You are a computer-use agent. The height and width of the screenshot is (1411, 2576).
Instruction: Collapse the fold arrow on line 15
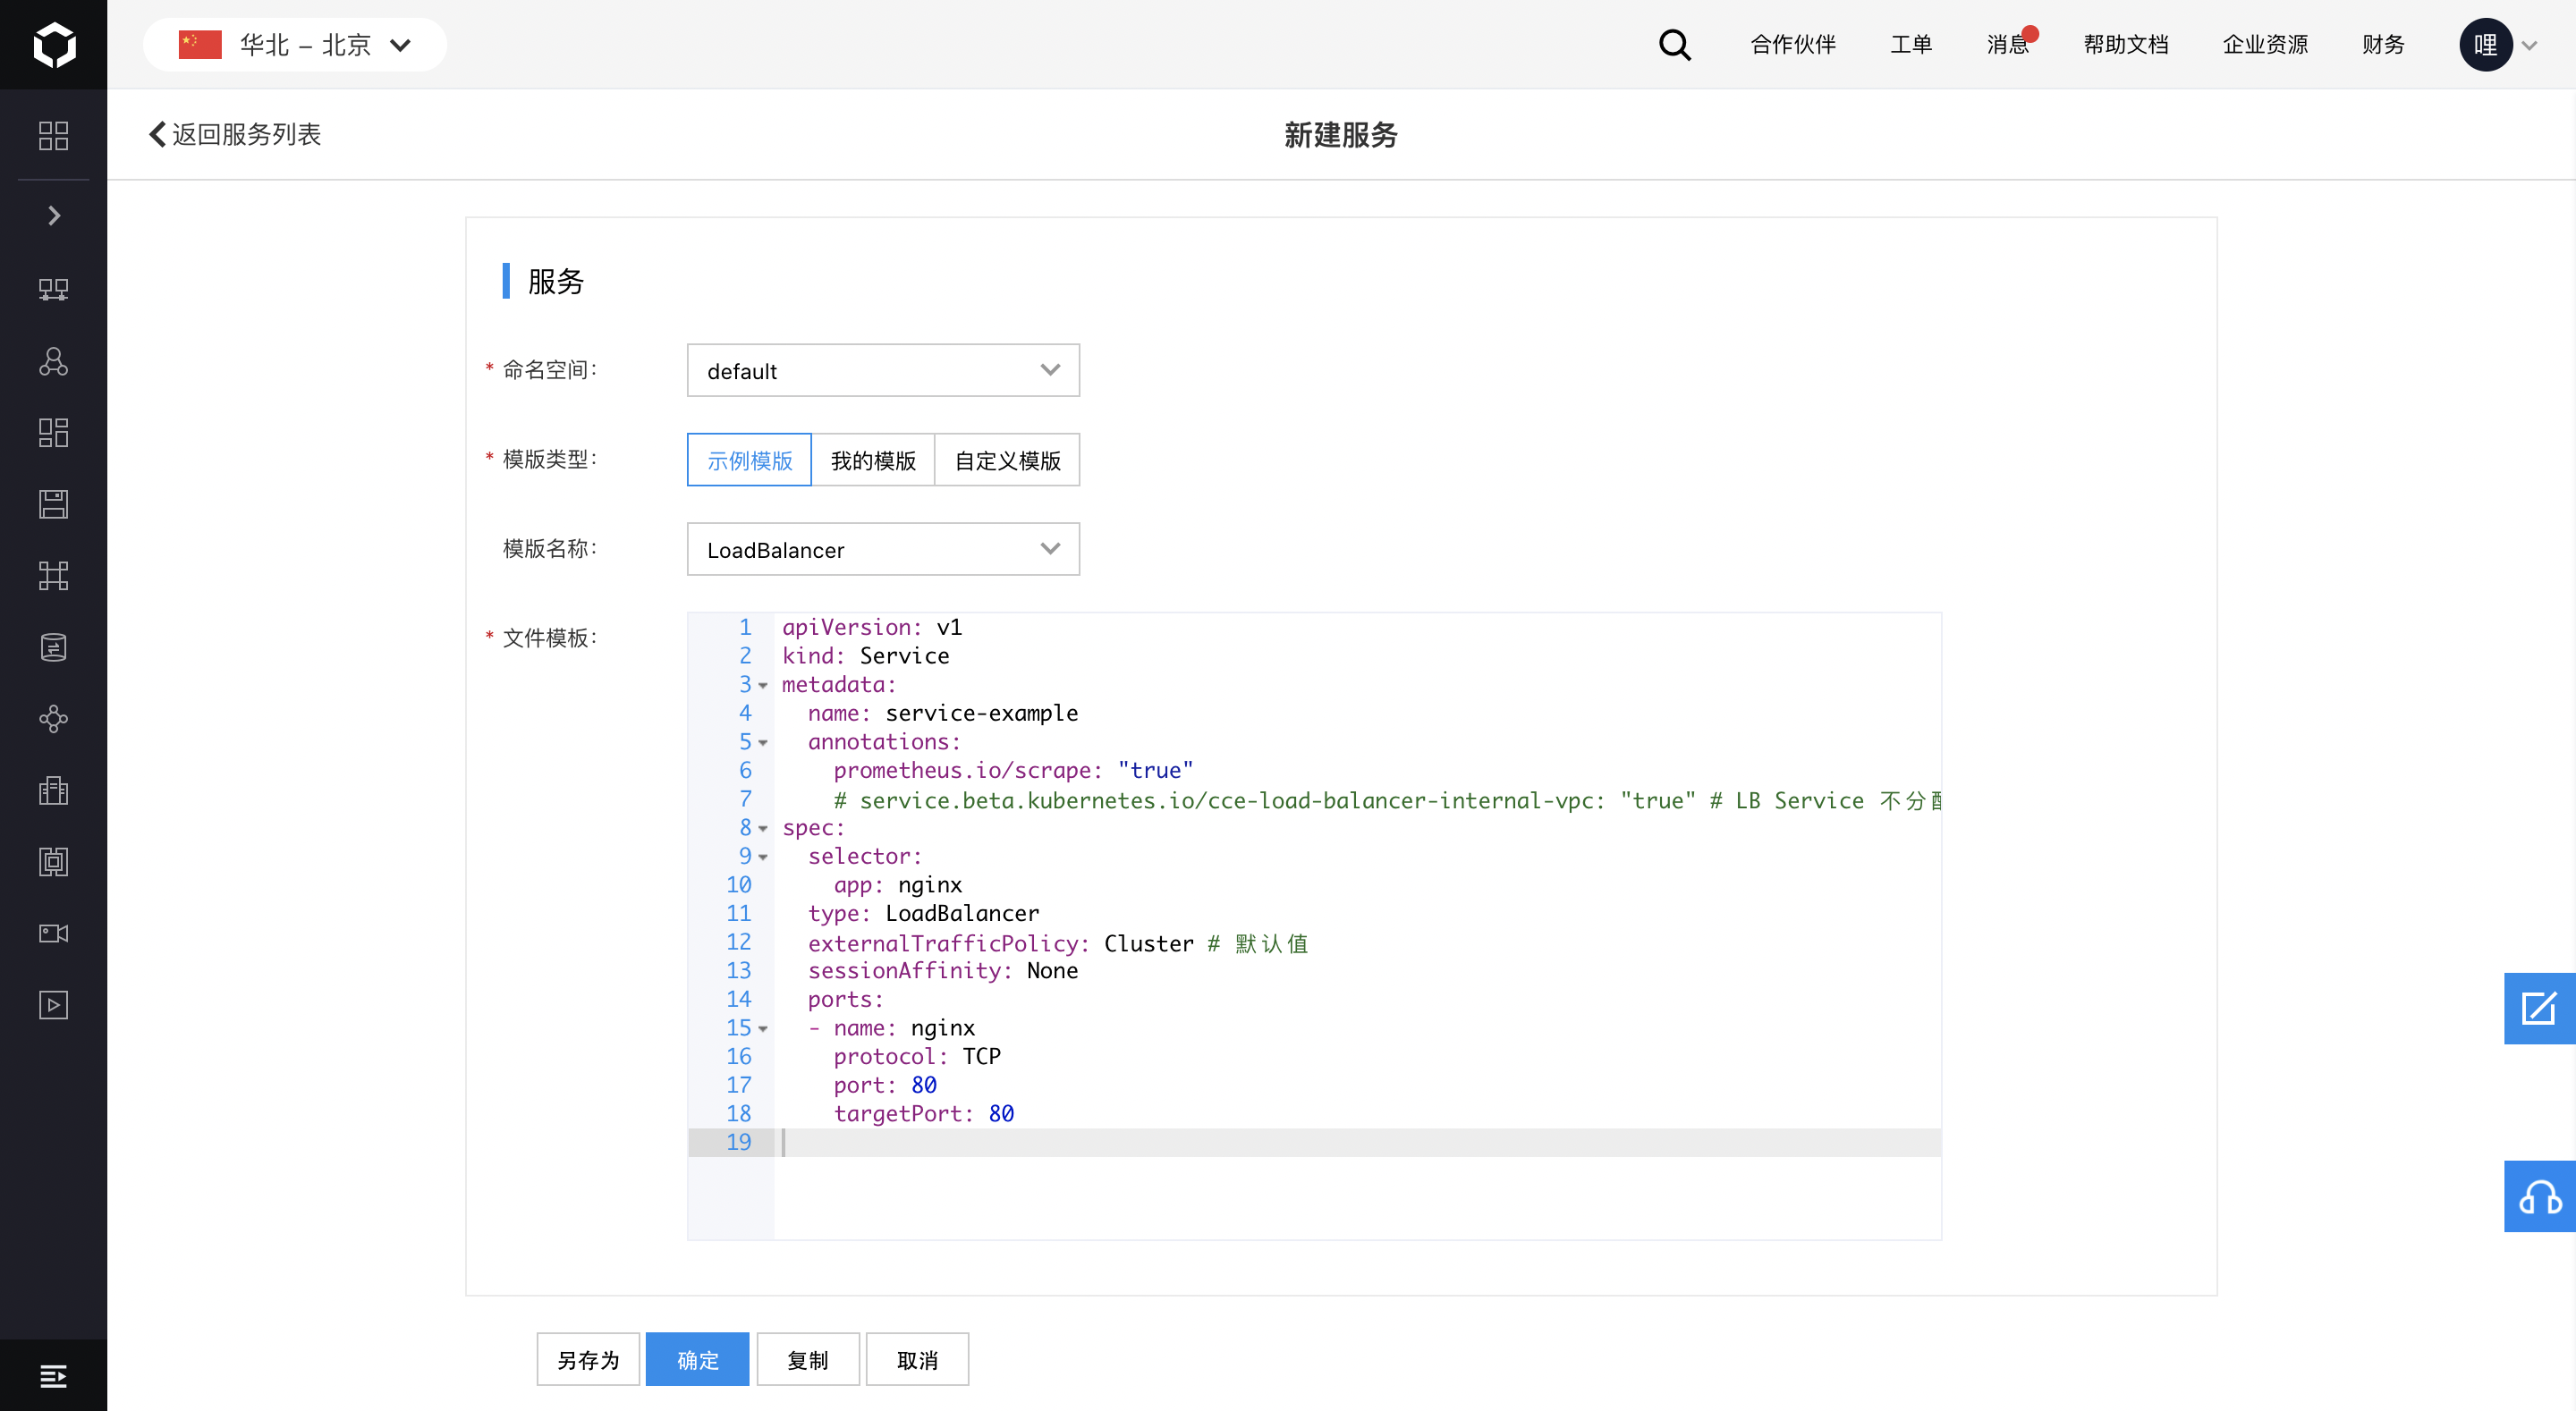click(763, 1029)
